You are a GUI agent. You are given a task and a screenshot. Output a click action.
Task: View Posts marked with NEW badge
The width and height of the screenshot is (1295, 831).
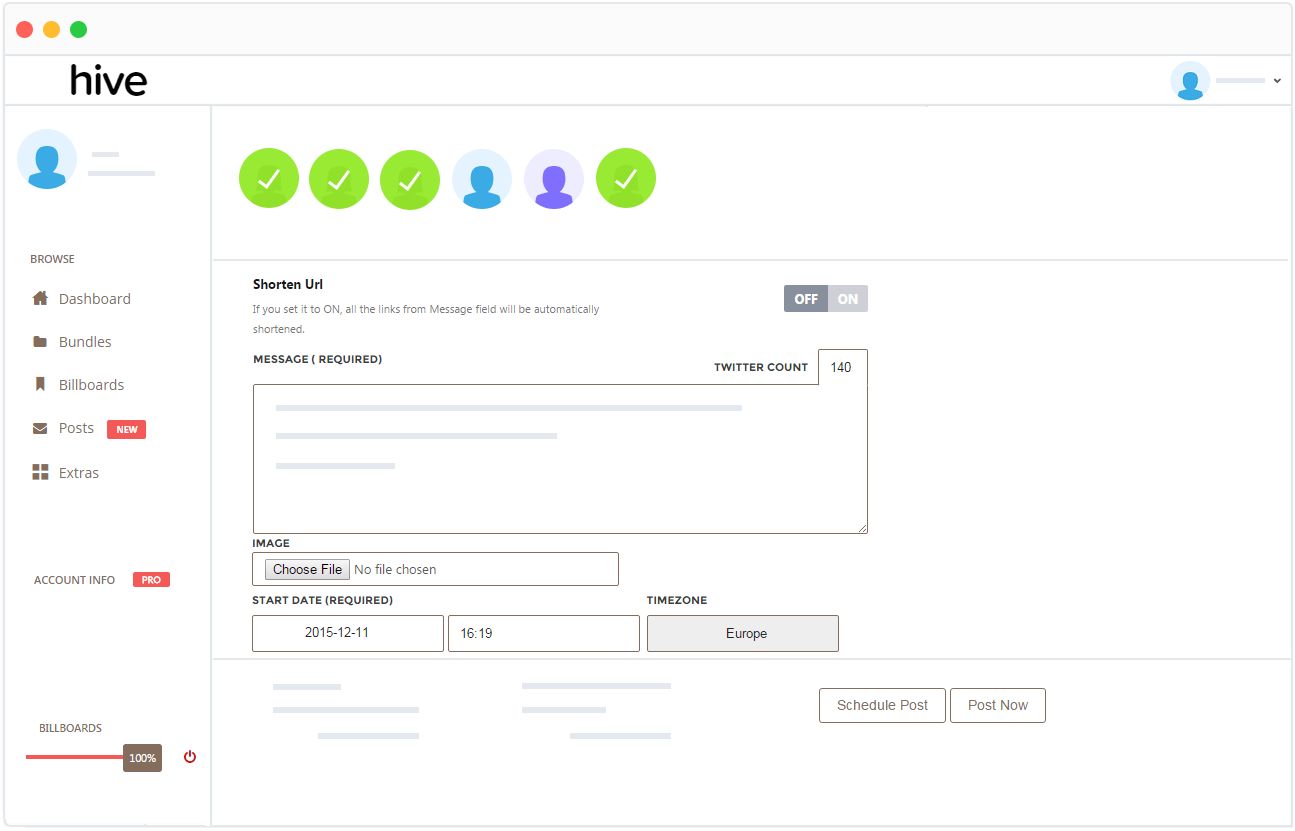75,428
